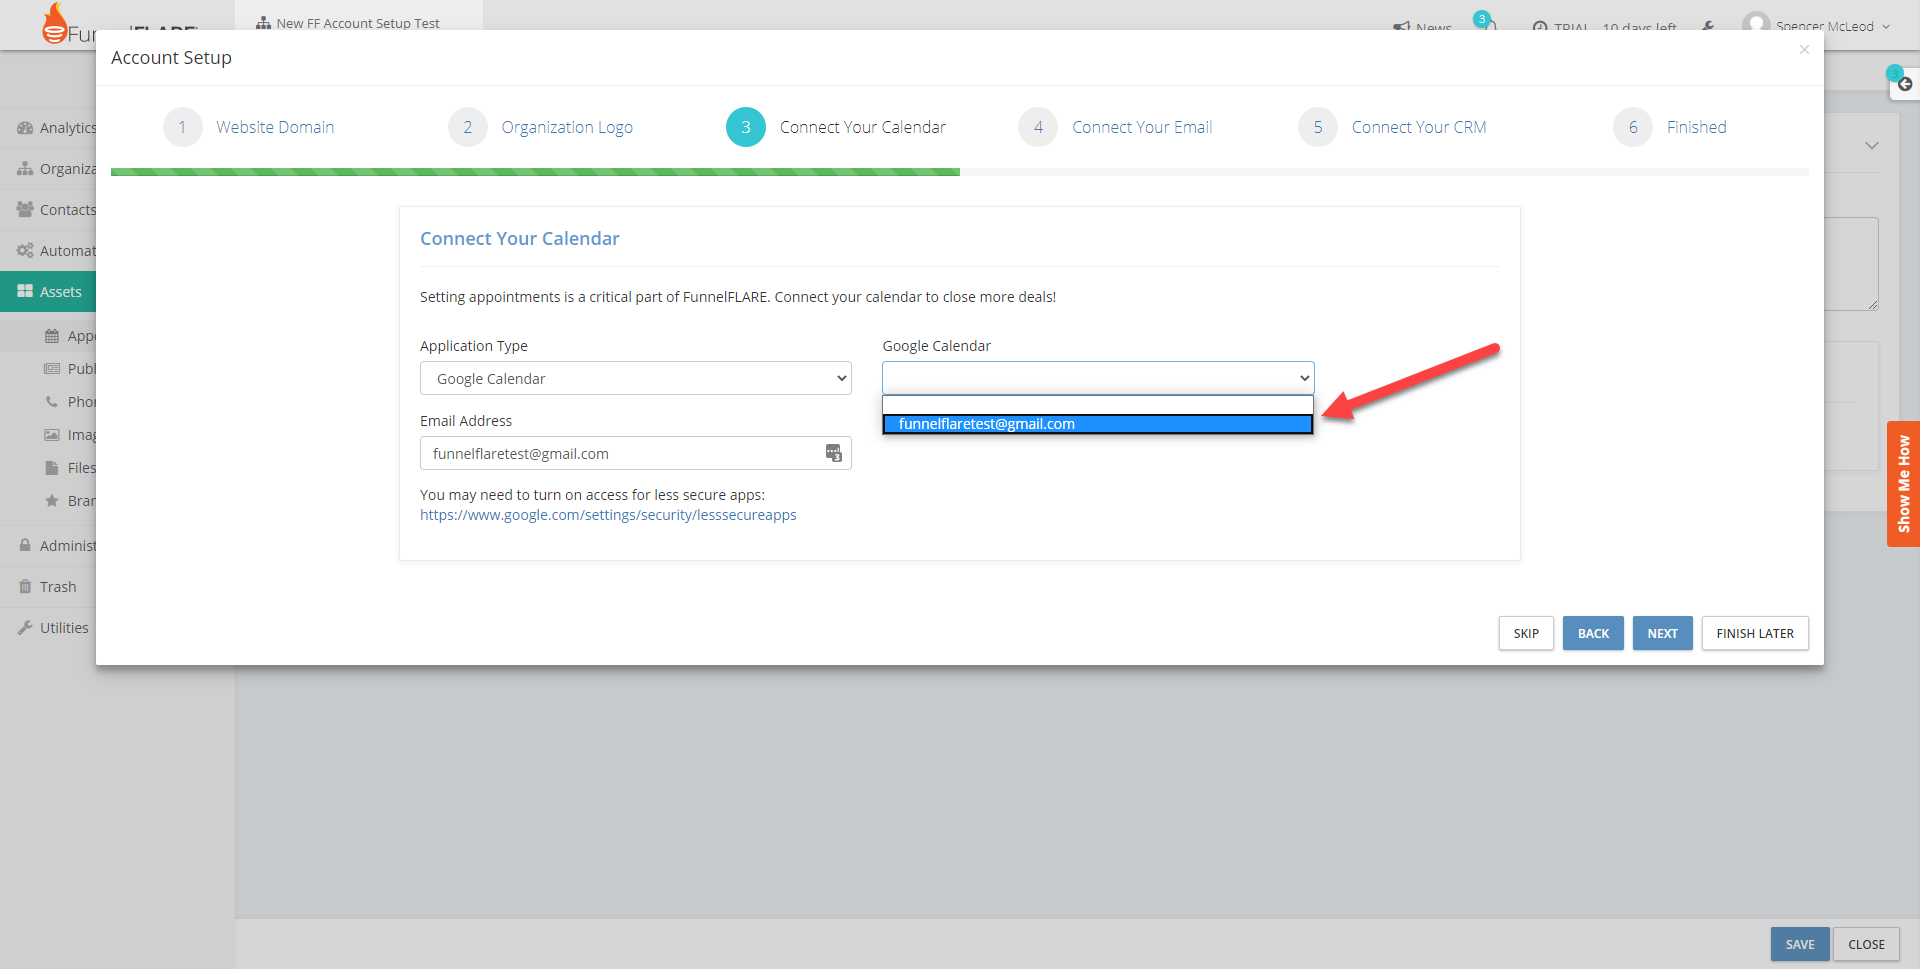1920x969 pixels.
Task: Go to step 5 Connect Your CRM
Action: pyautogui.click(x=1392, y=127)
